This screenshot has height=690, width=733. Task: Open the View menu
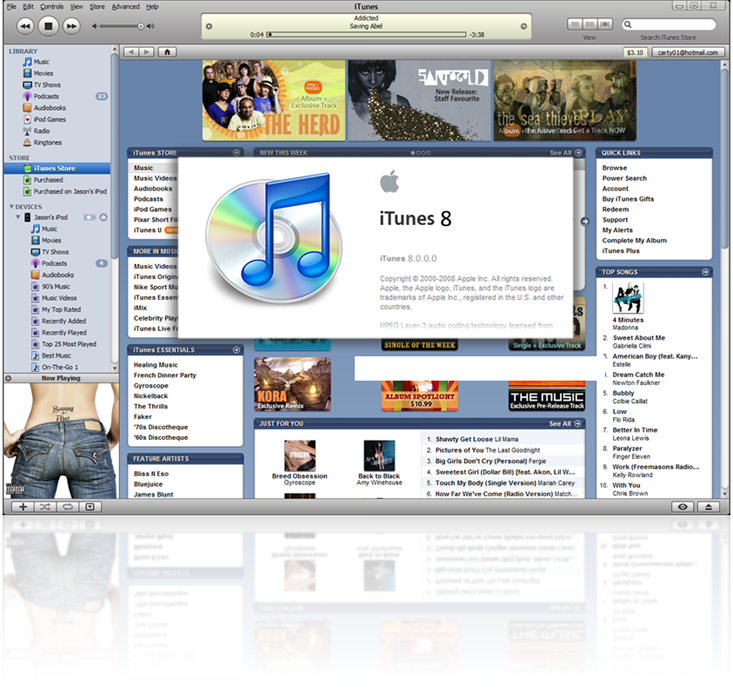[x=77, y=7]
